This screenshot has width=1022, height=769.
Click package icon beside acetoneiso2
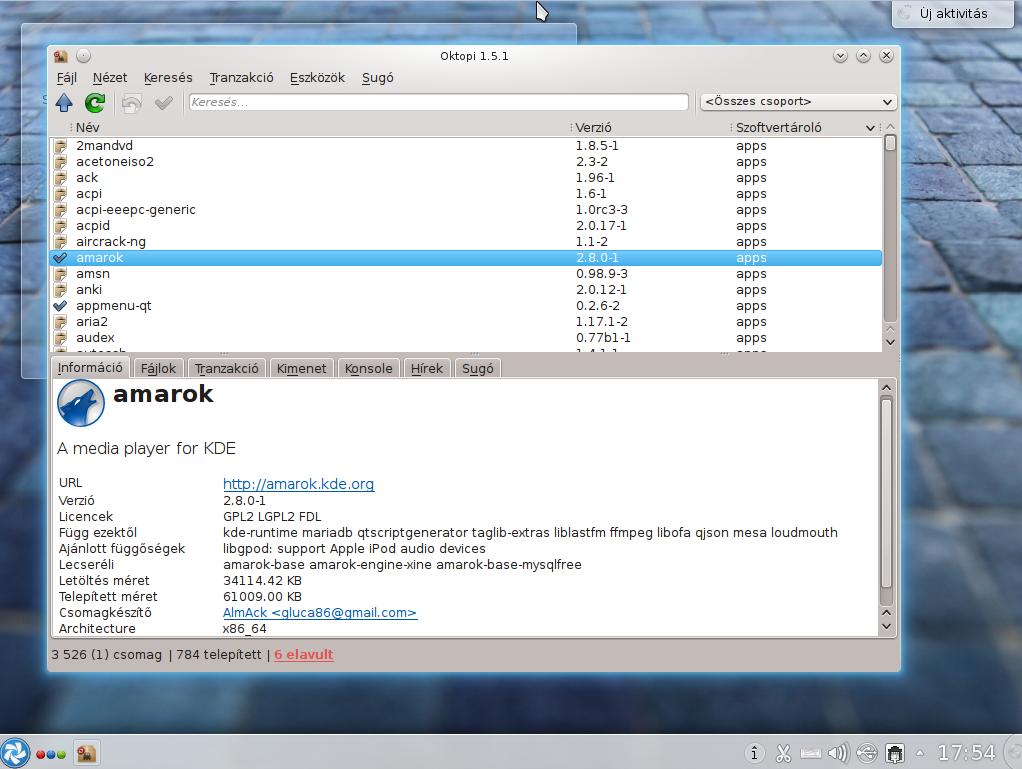61,162
